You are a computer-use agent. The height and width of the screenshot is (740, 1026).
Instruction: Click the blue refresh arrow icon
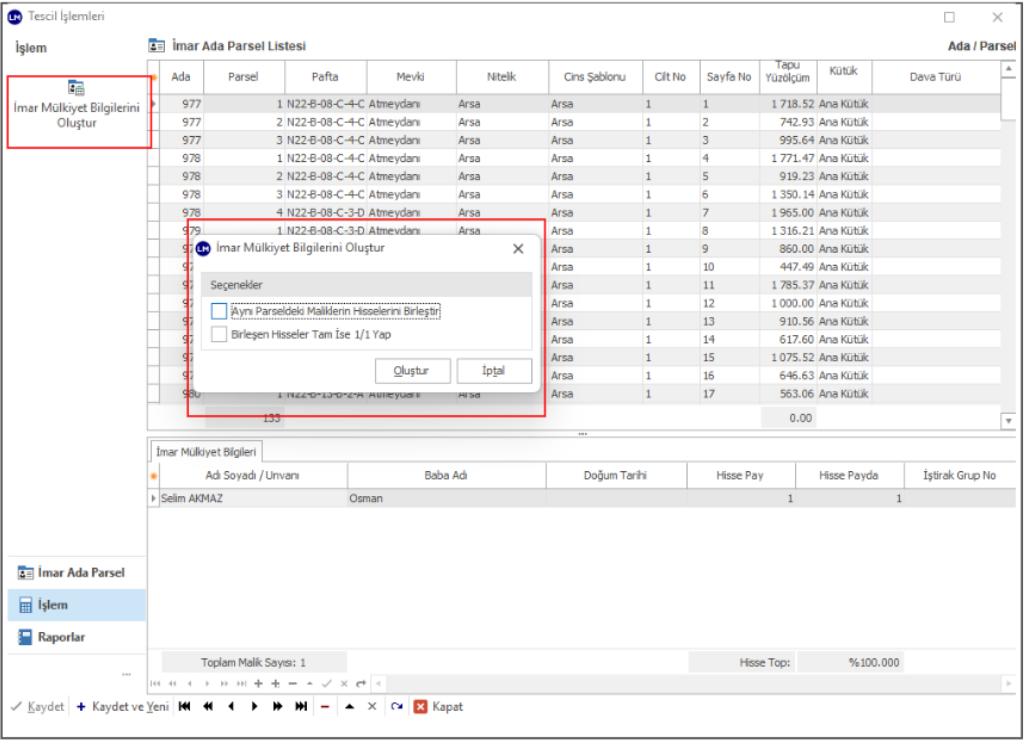pos(397,707)
